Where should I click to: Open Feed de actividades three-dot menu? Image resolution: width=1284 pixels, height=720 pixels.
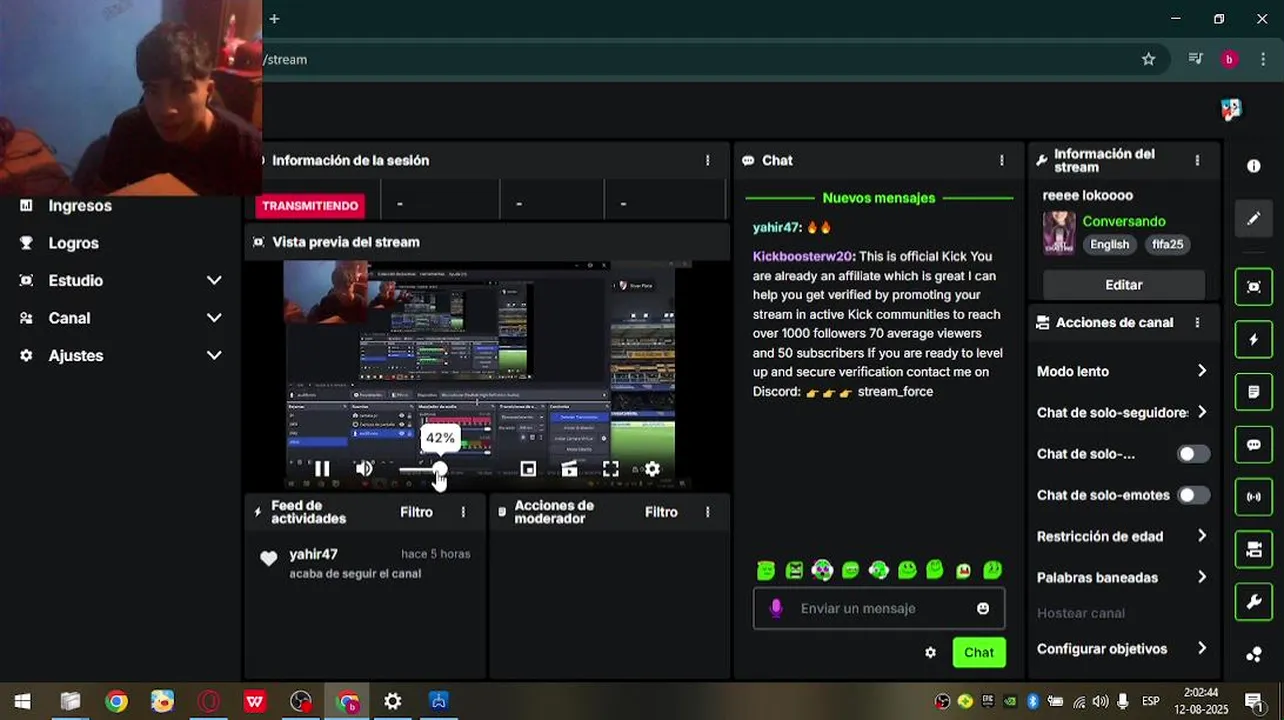462,512
